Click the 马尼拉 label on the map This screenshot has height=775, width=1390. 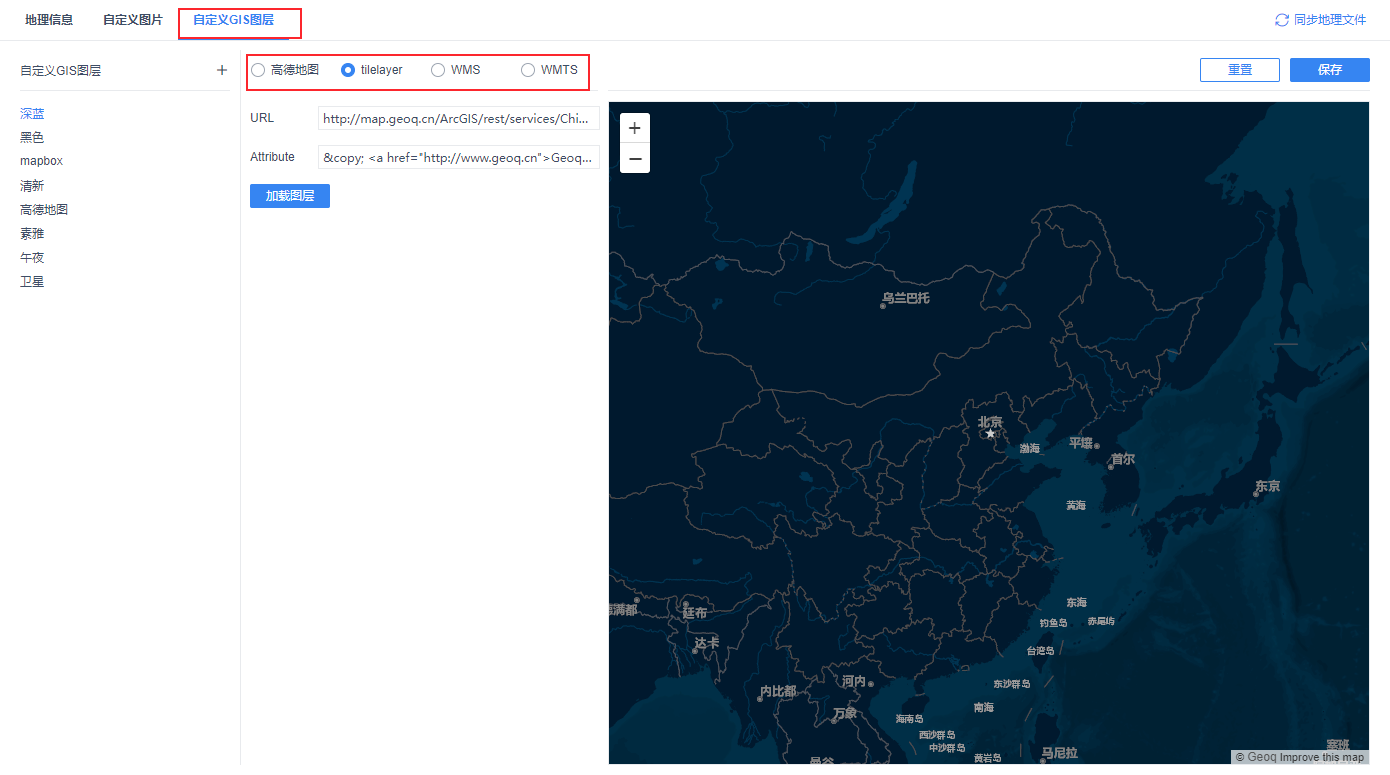click(x=1059, y=752)
